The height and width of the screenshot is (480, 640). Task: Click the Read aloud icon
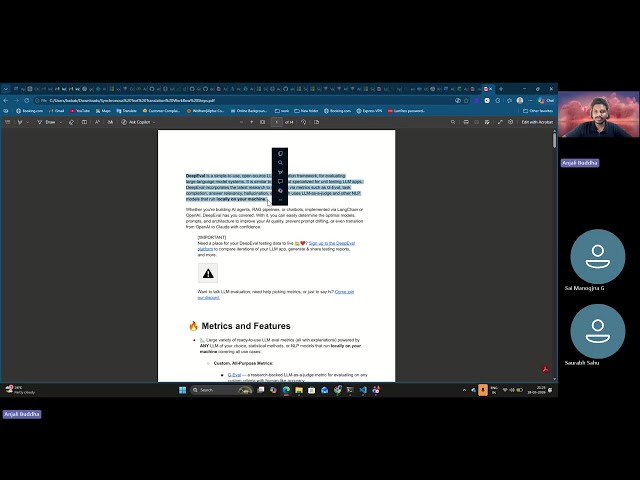97,122
